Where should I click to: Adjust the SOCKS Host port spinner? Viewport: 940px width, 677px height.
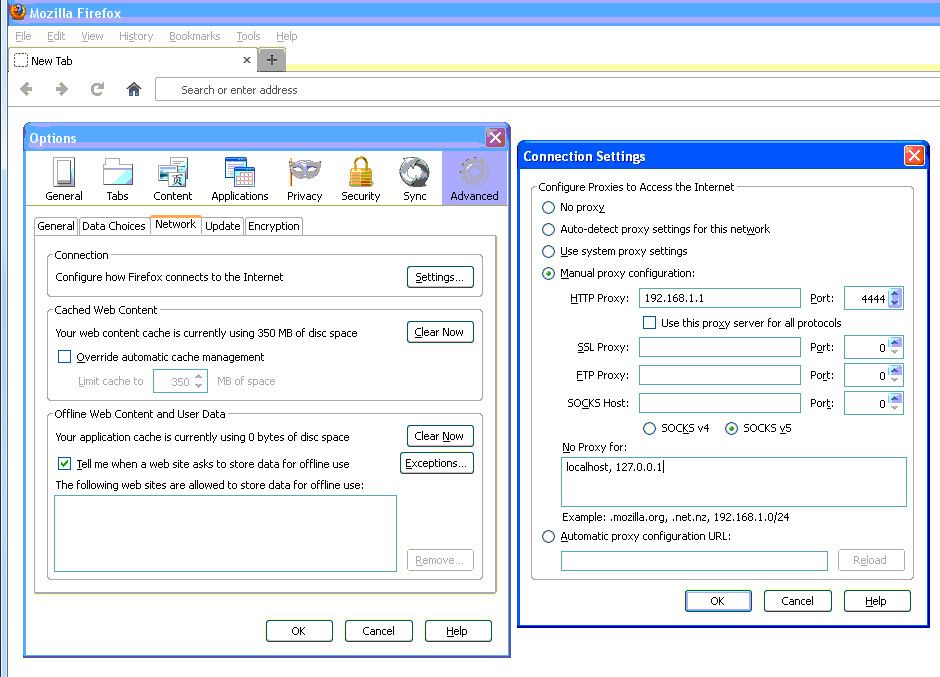pyautogui.click(x=895, y=403)
